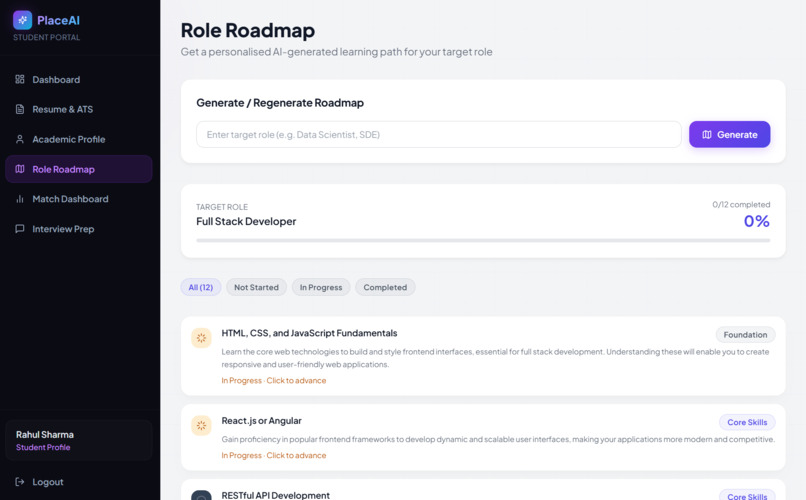Click the React.js or Angular title

click(261, 420)
